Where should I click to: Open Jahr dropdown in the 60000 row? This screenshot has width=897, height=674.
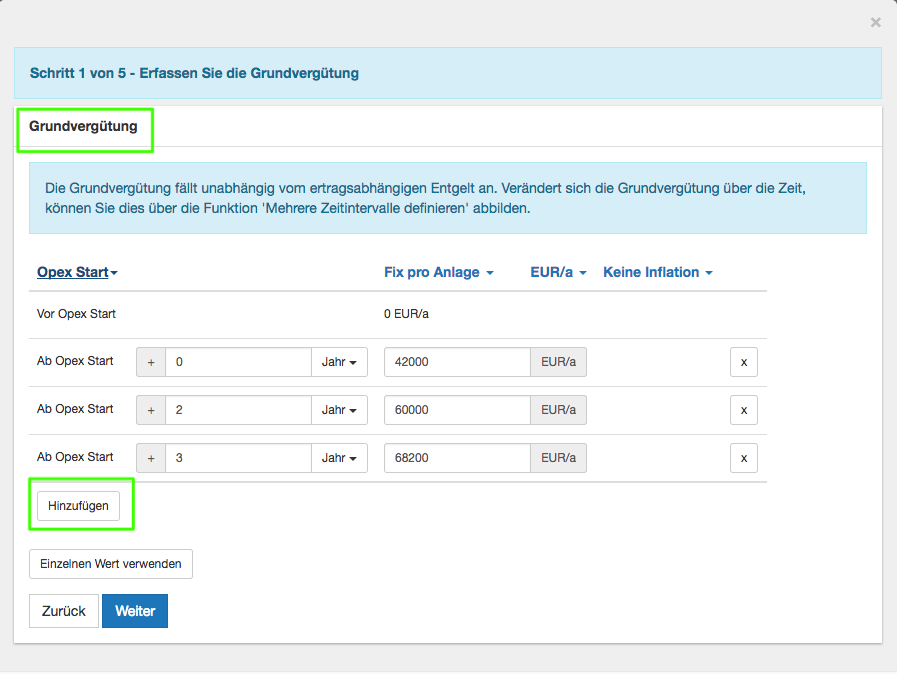pyautogui.click(x=339, y=410)
